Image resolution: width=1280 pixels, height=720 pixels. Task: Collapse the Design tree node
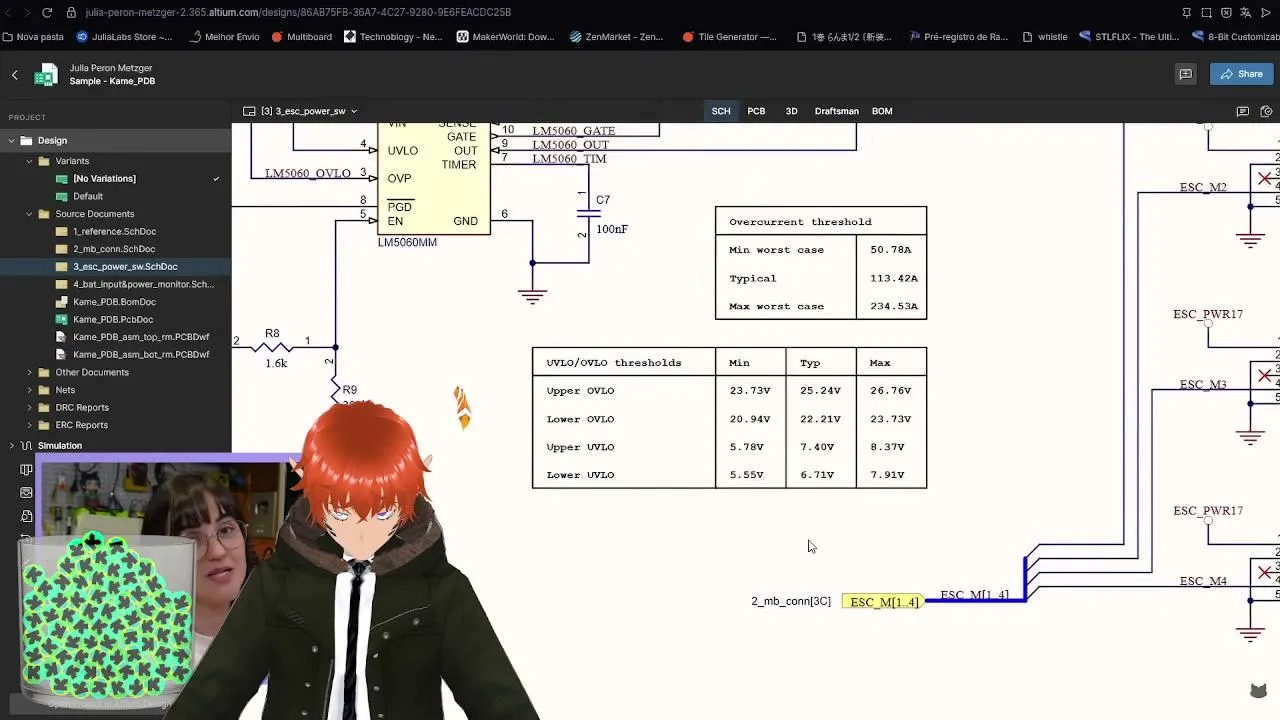click(12, 141)
